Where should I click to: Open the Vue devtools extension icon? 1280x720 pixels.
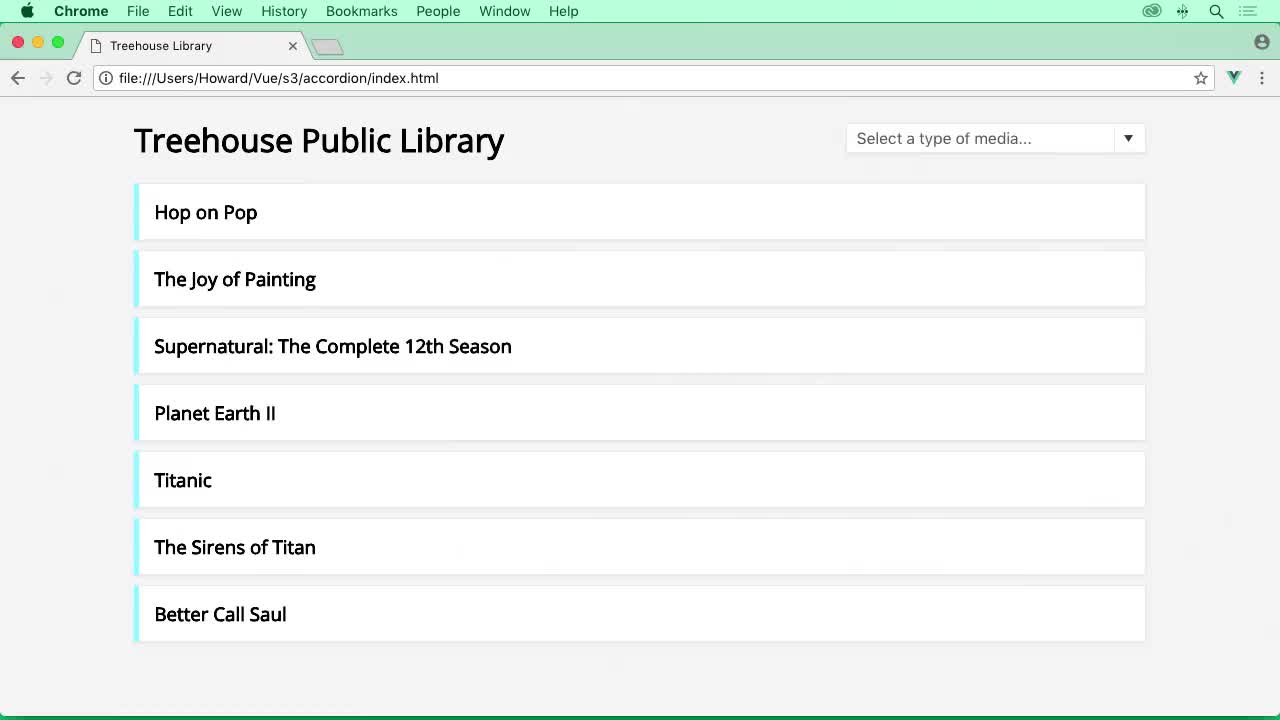1234,78
